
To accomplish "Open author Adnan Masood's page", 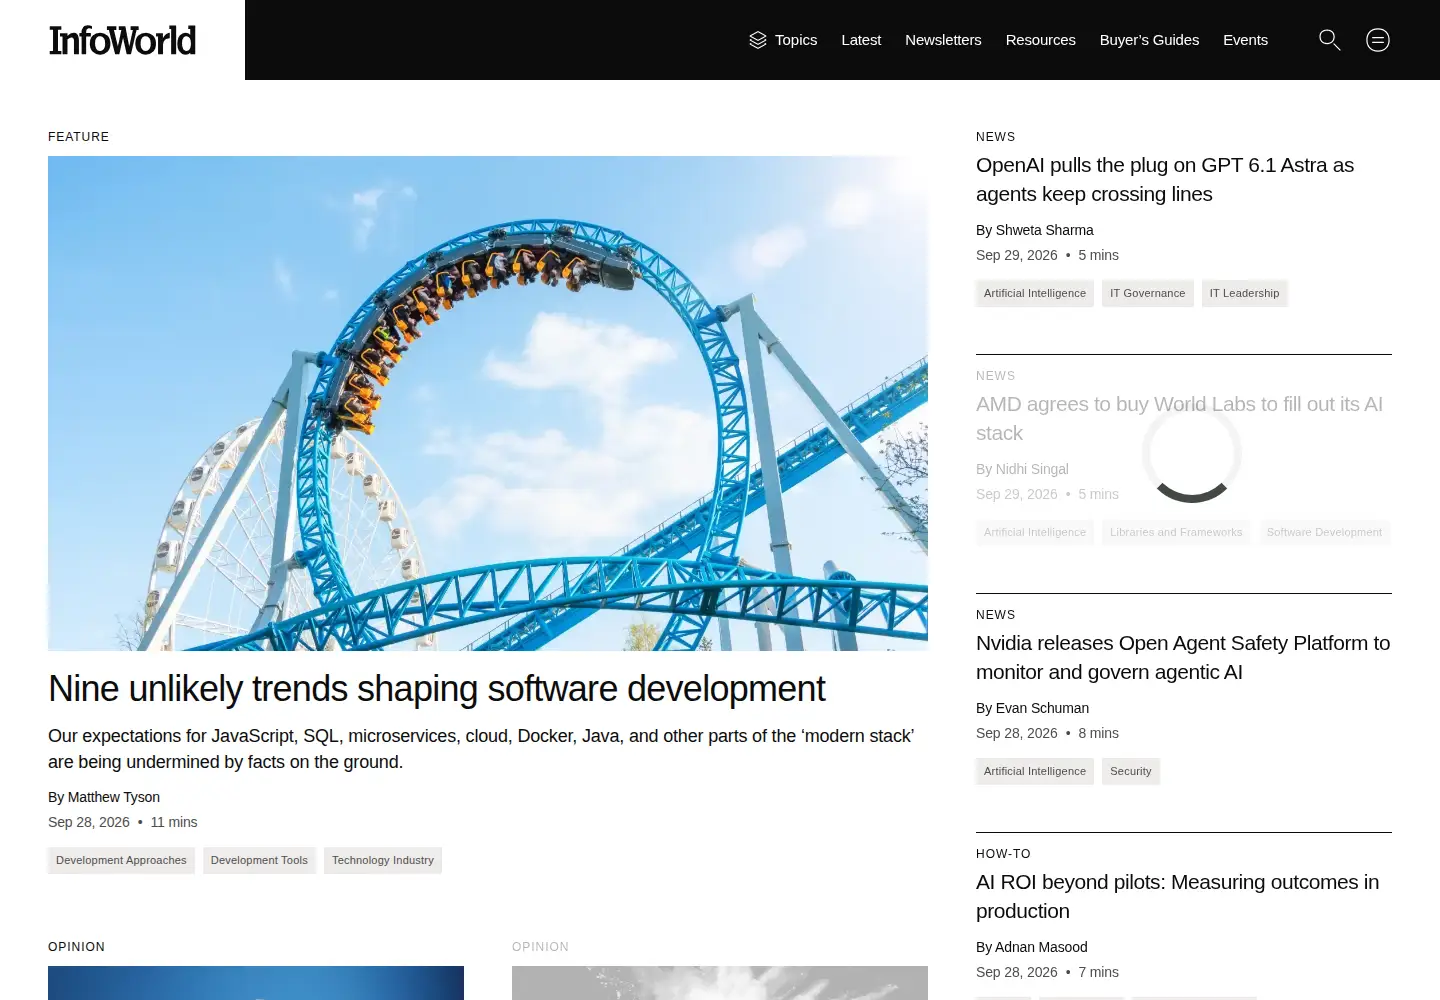I will pyautogui.click(x=1041, y=947).
